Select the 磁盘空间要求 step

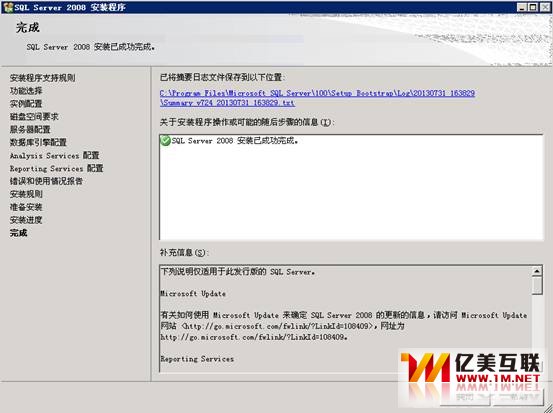click(x=34, y=116)
